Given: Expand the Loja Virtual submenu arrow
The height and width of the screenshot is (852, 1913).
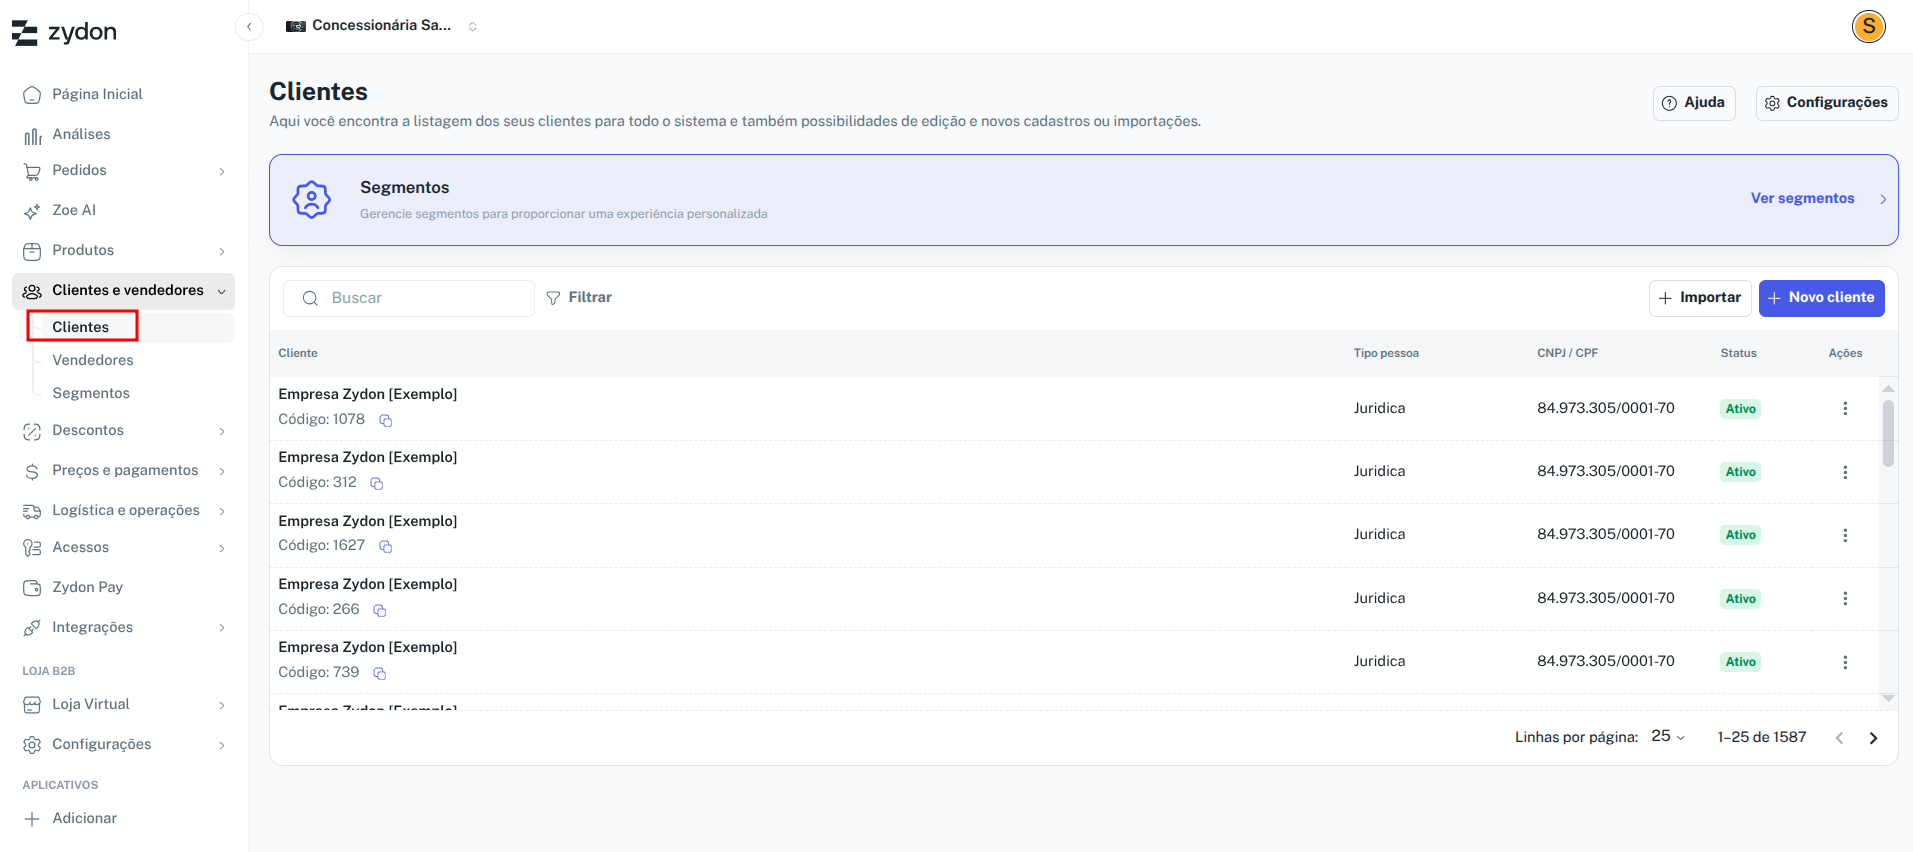Looking at the screenshot, I should [x=222, y=705].
